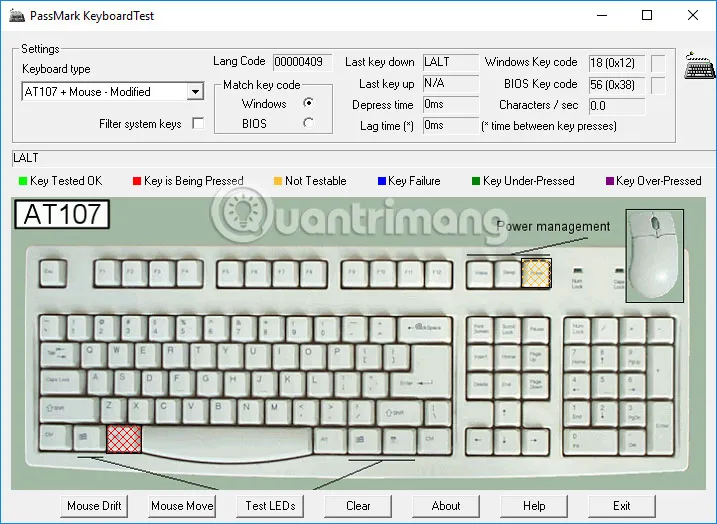Click the green Key Tested OK swatch
This screenshot has width=717, height=524.
coord(22,181)
